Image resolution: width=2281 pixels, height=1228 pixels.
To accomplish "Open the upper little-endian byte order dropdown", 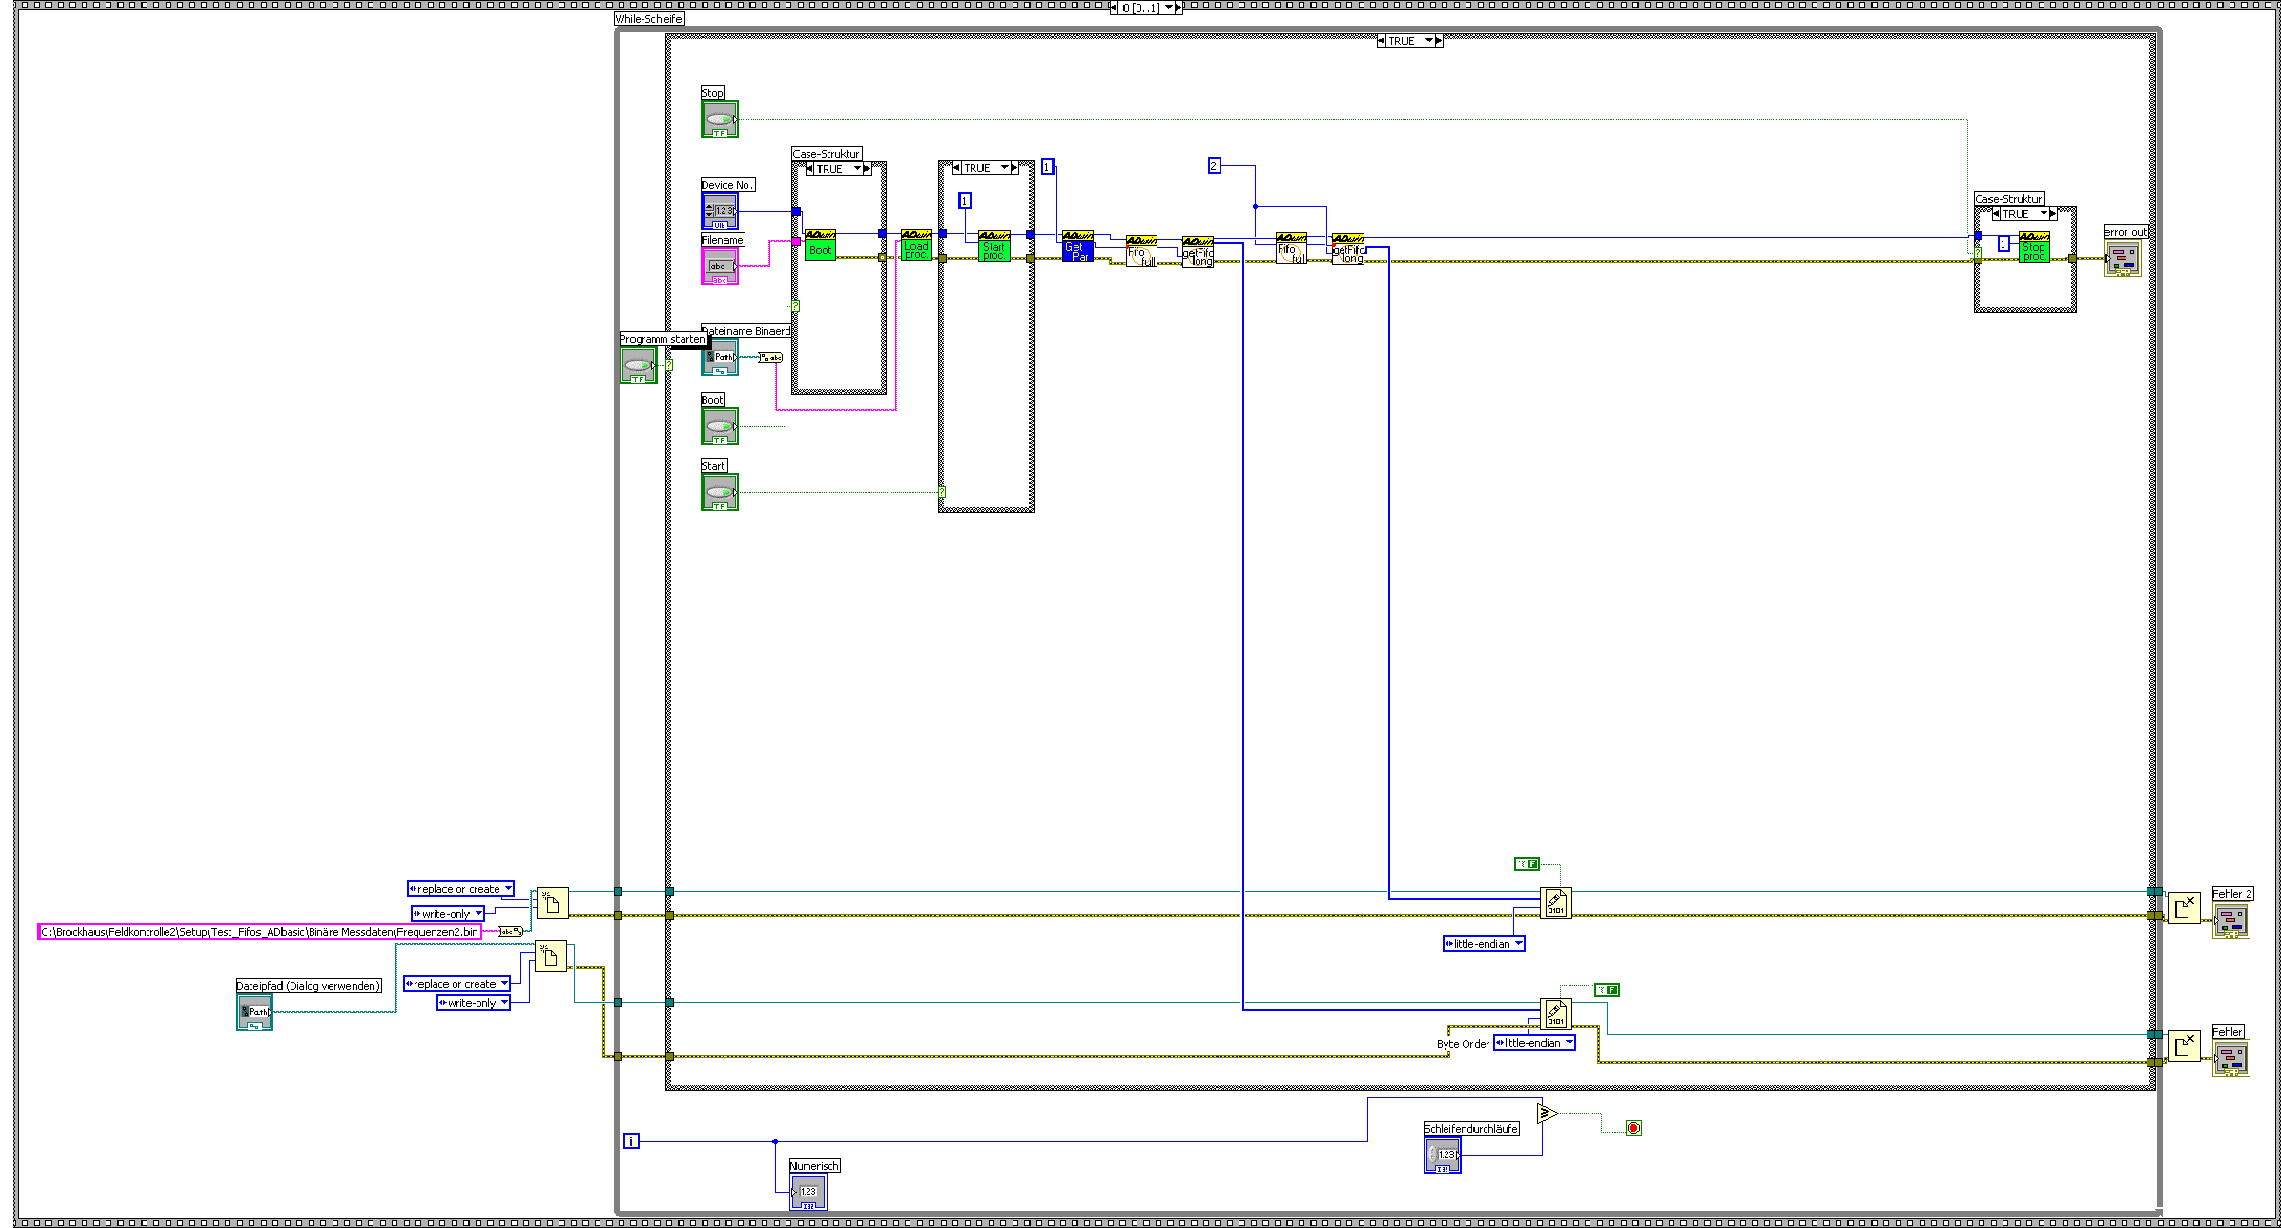I will point(1518,944).
